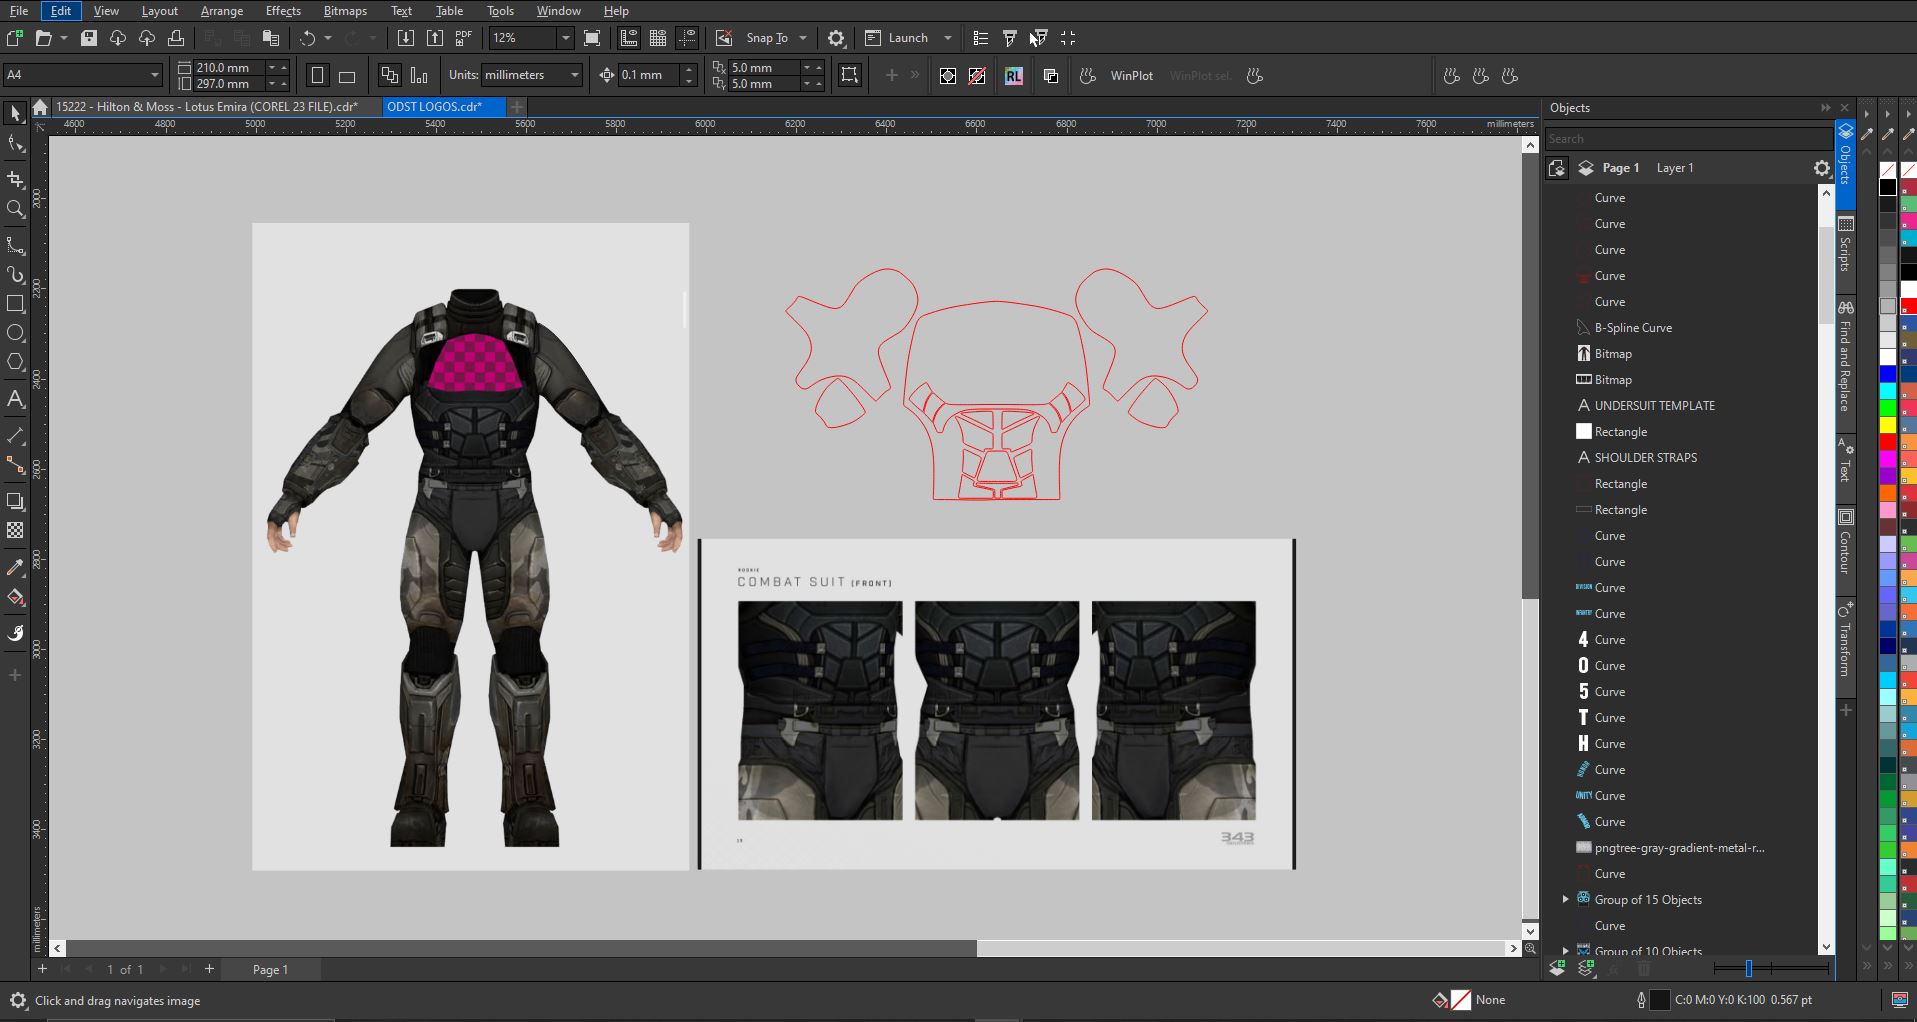Switch to Hilton & Moss Lotus Emira document tab

click(x=206, y=106)
